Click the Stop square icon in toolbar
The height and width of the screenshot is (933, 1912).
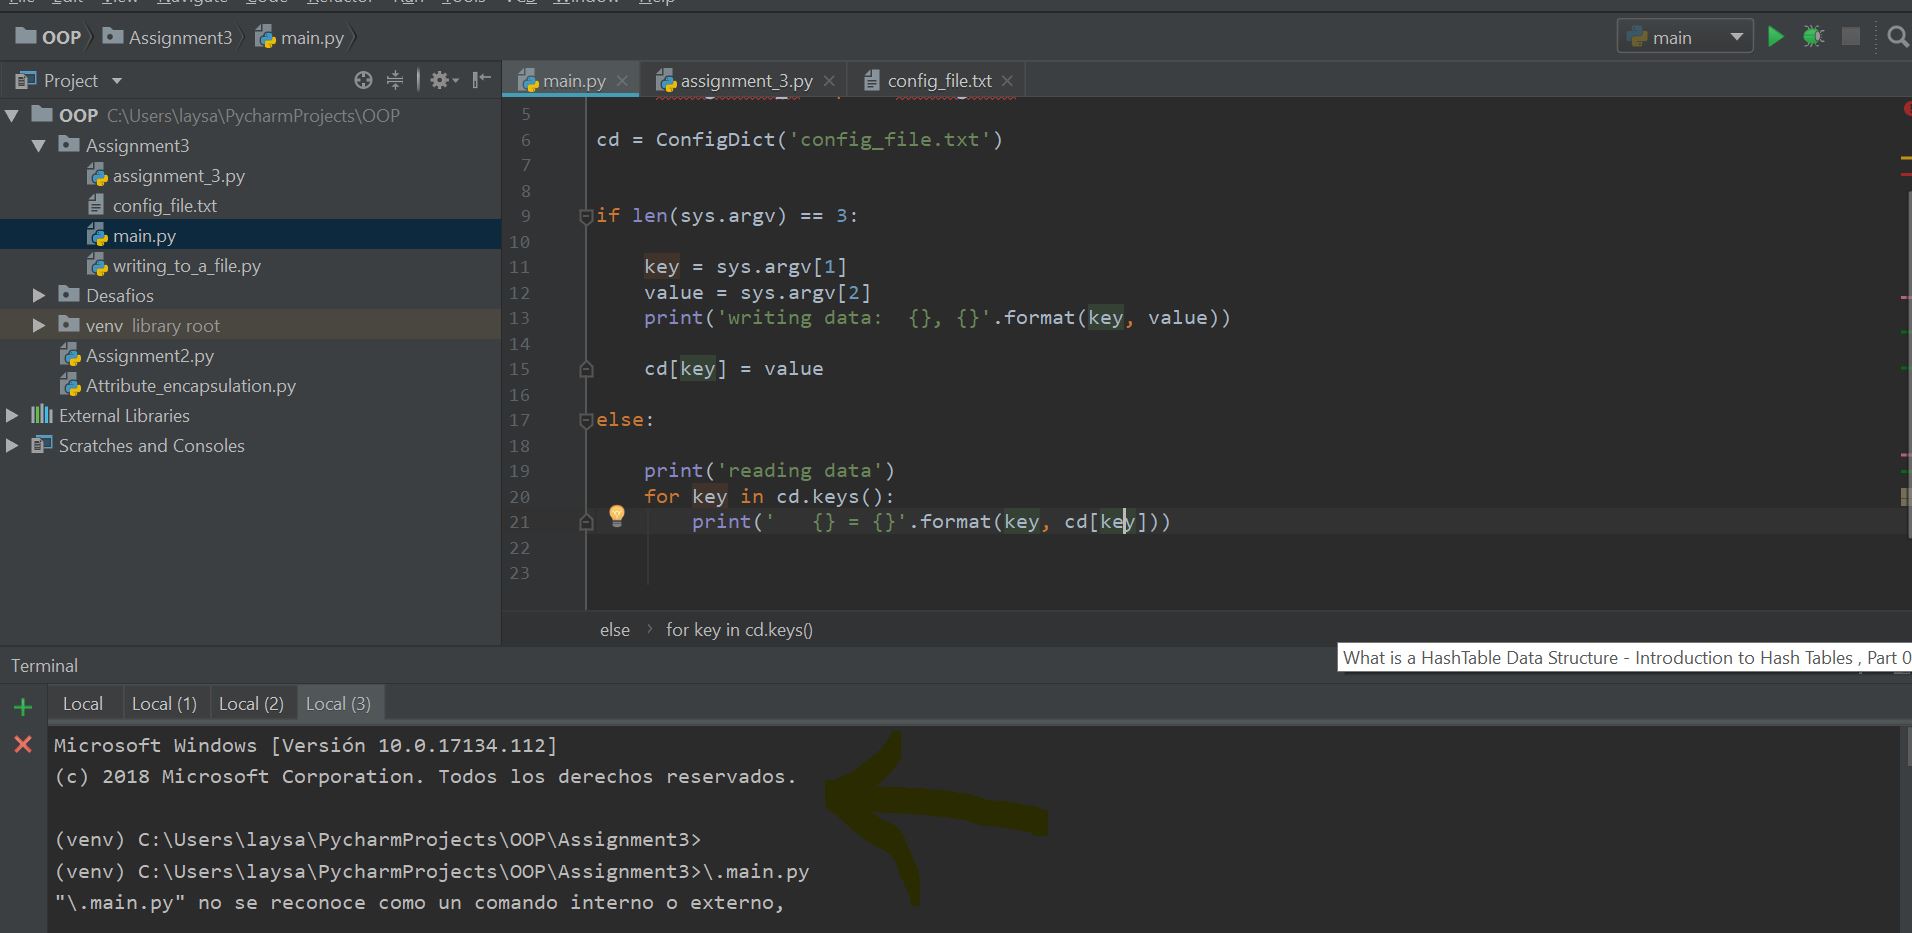click(x=1851, y=37)
